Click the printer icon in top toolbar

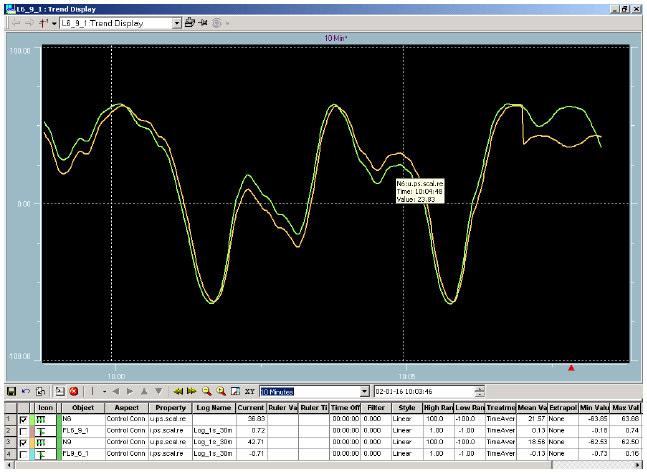tap(189, 23)
